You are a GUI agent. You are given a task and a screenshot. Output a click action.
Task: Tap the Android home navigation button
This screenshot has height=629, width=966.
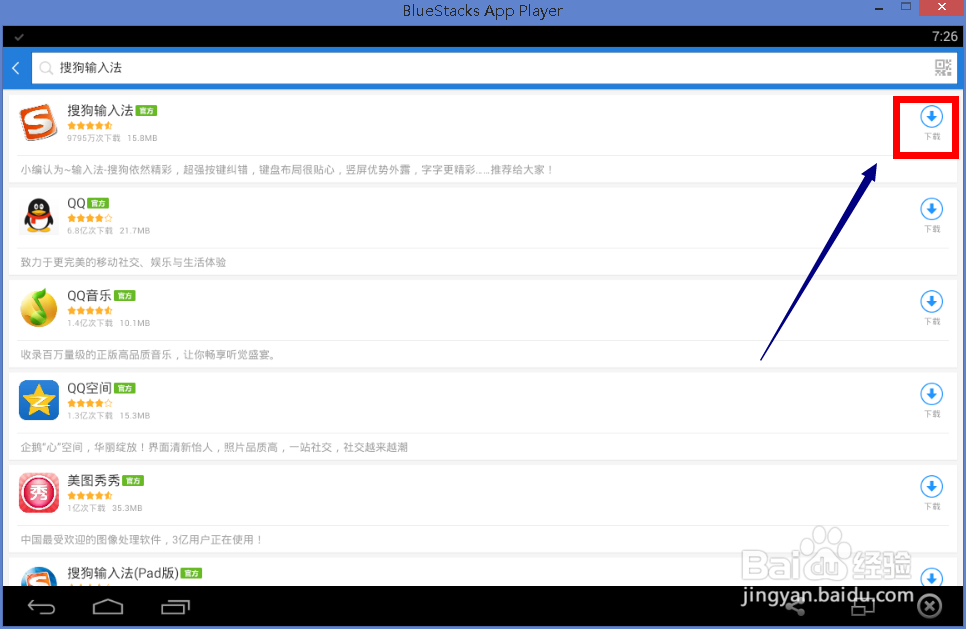pos(108,607)
